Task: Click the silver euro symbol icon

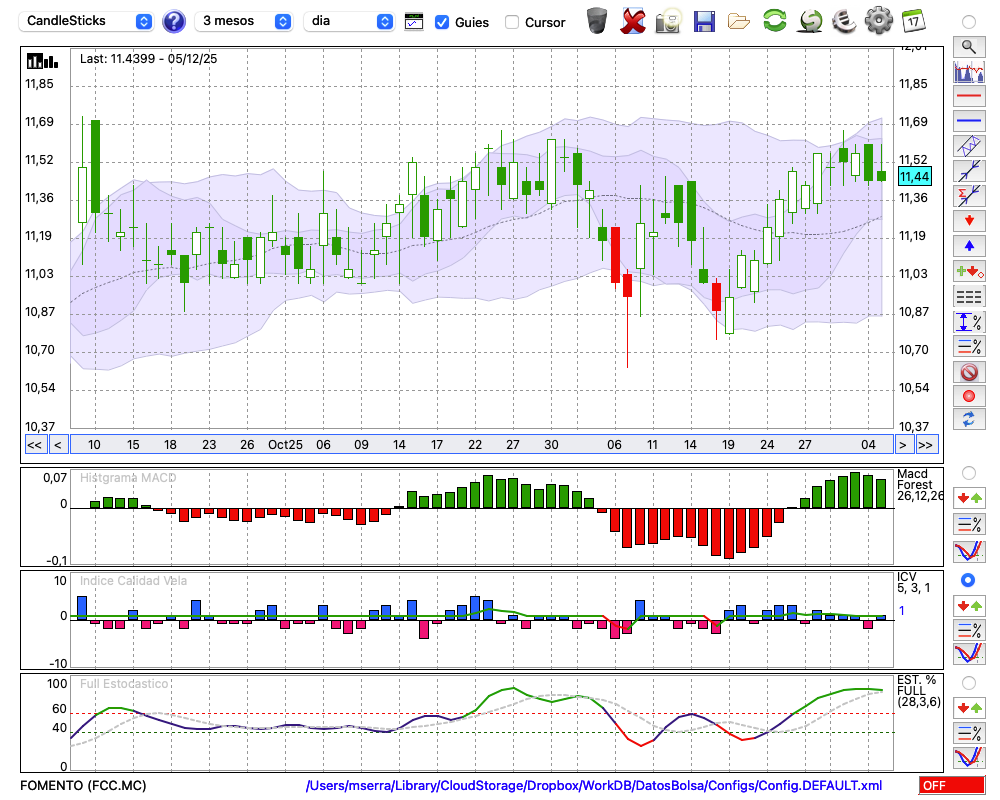Action: 845,21
